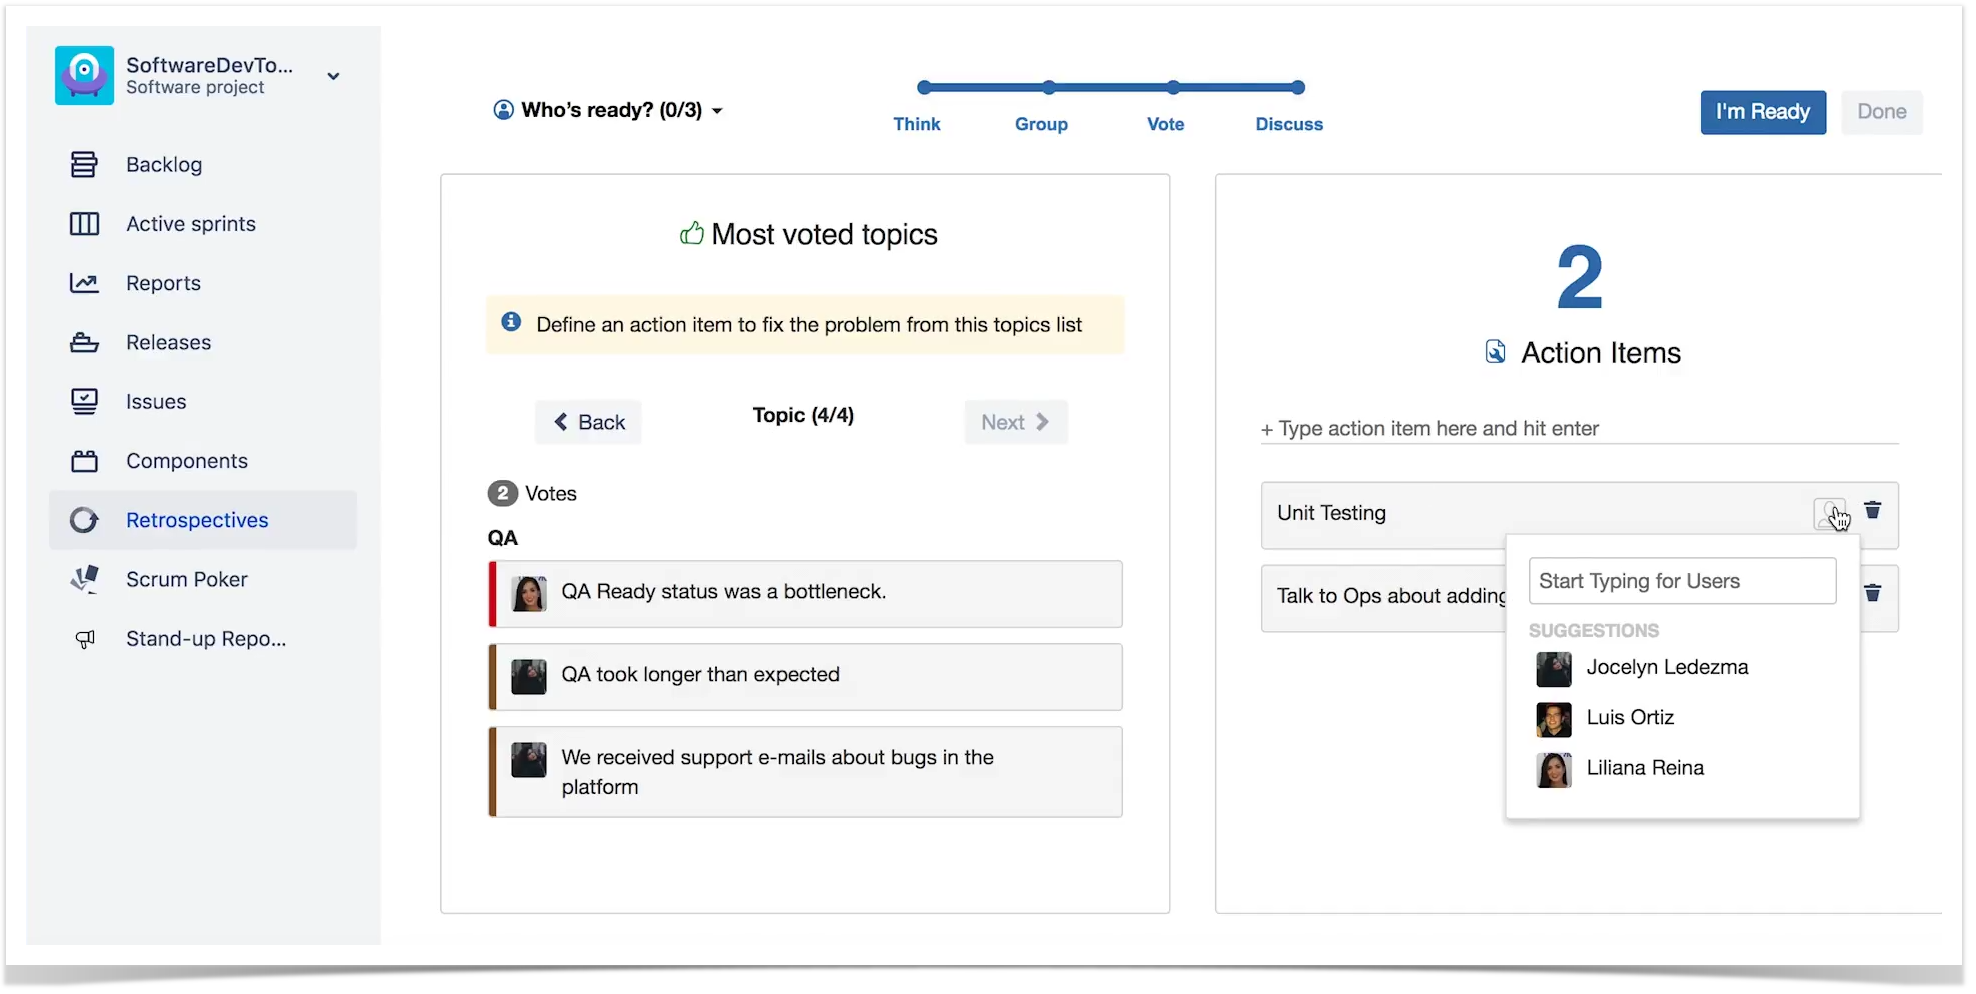
Task: Click avatar on 'QA took longer' card
Action: pos(529,677)
